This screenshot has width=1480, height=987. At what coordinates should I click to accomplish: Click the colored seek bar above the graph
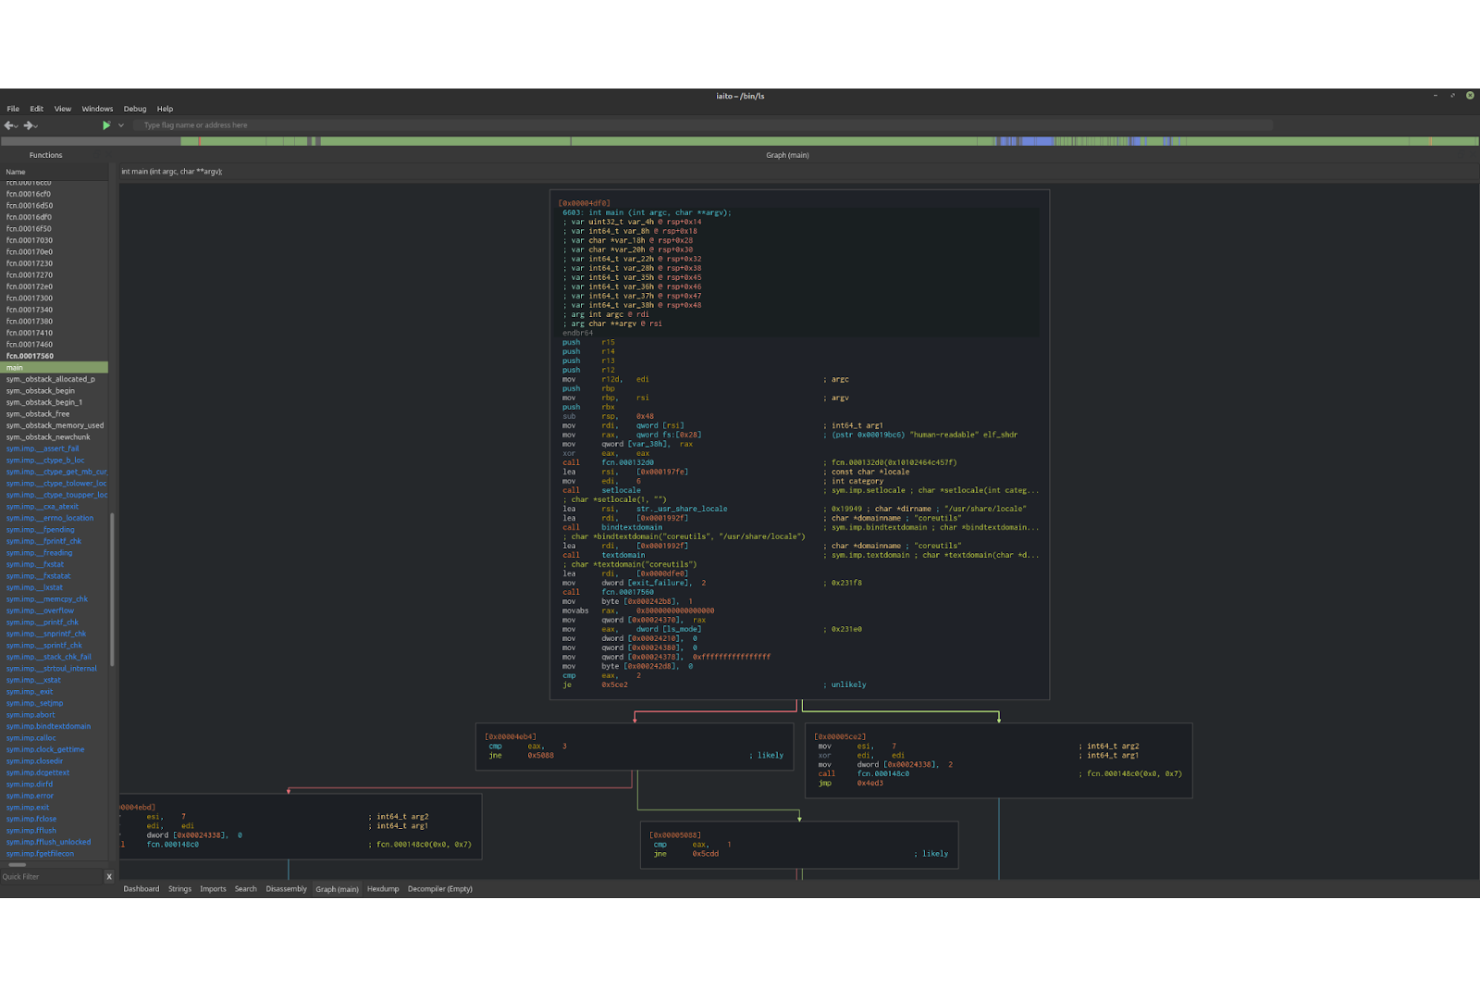740,141
